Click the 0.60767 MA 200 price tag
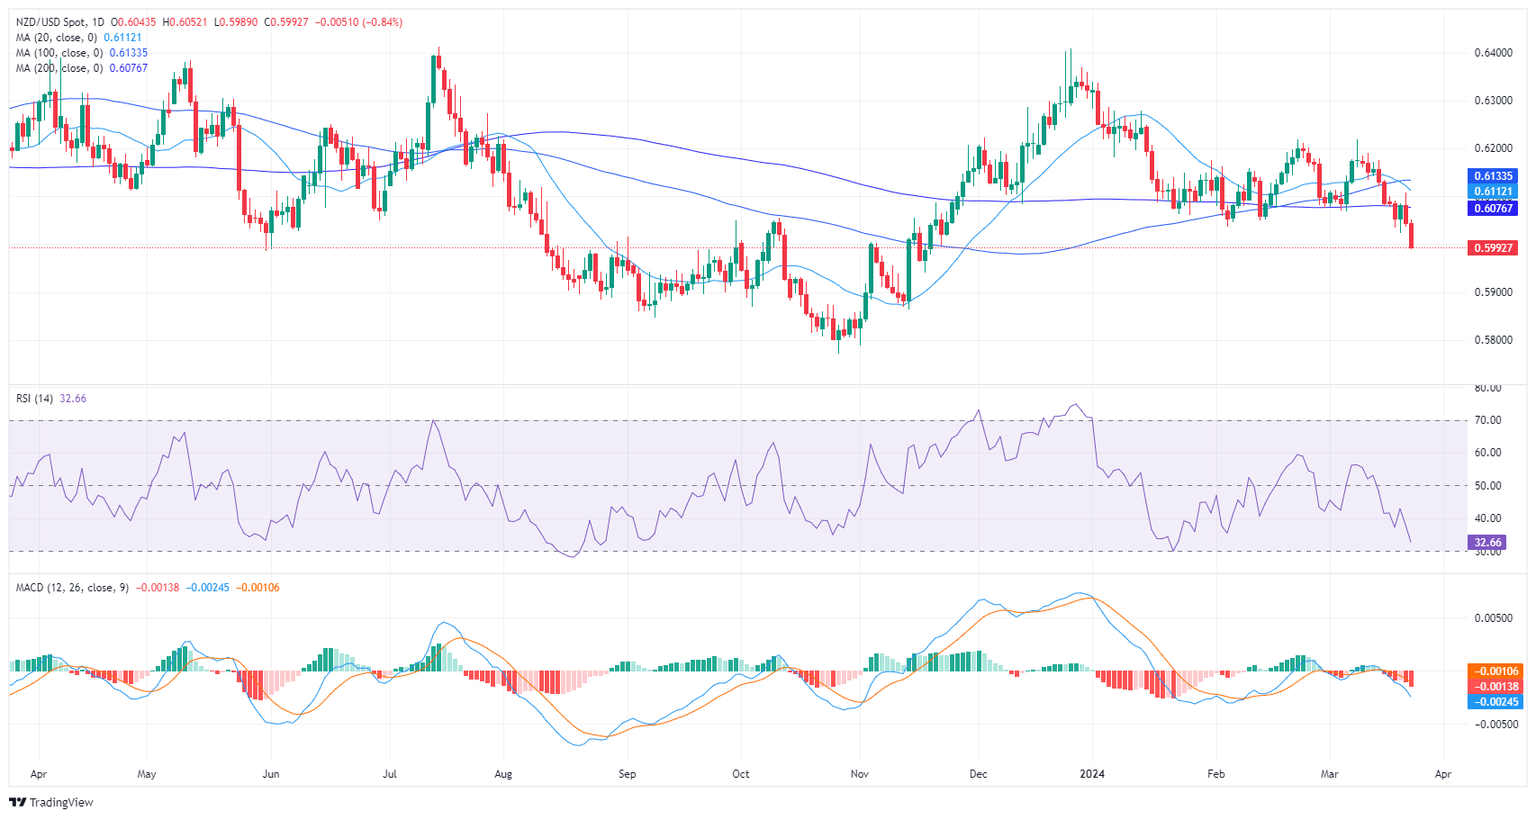The width and height of the screenshot is (1536, 818). (1495, 209)
